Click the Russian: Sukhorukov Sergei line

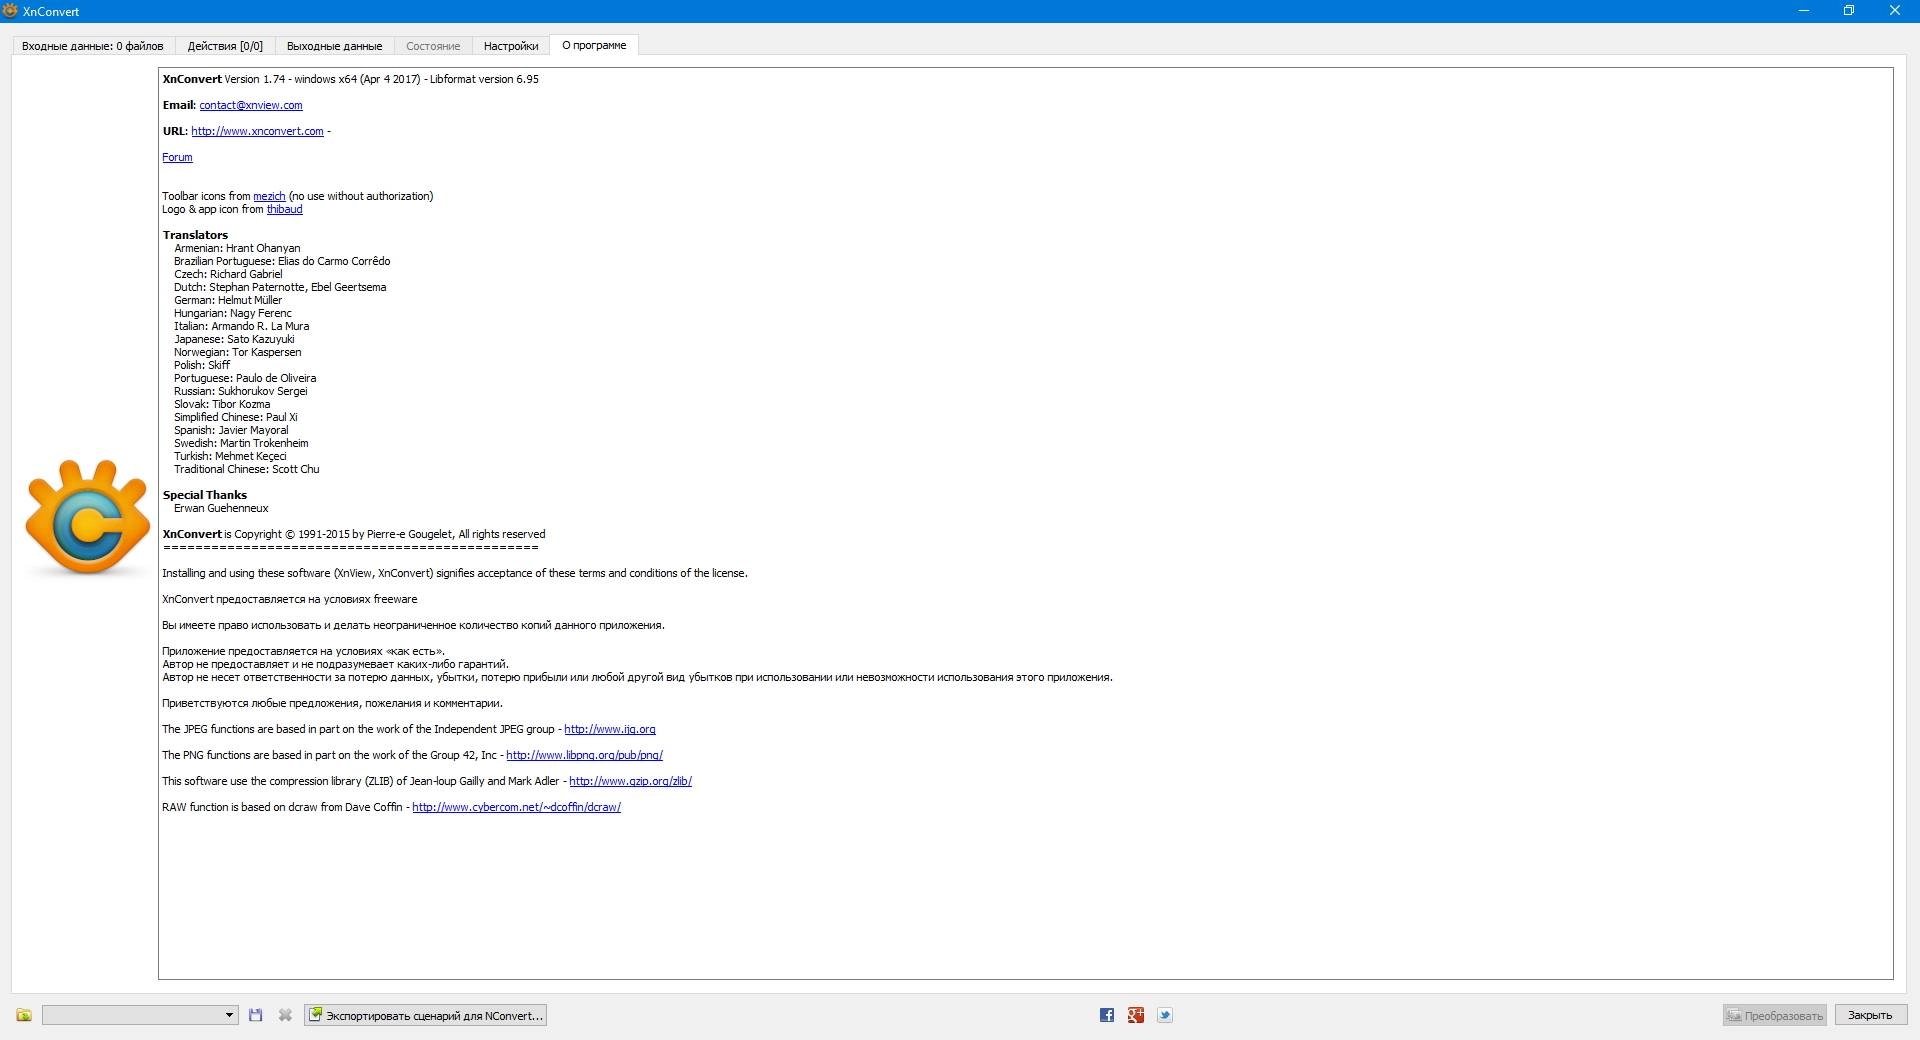(x=240, y=391)
